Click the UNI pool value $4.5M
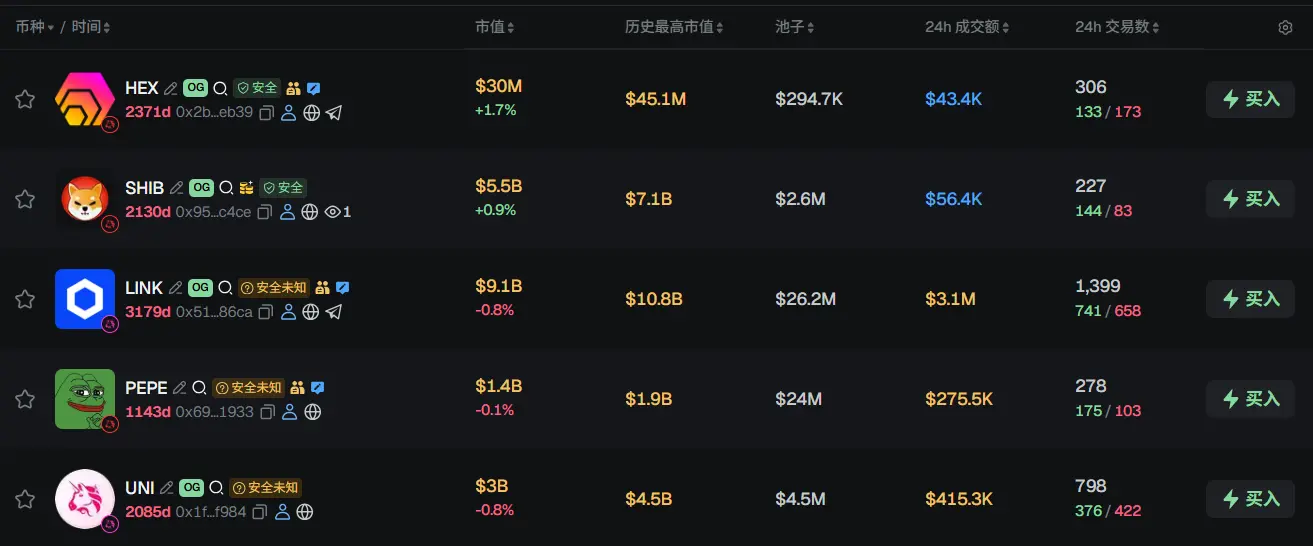 pyautogui.click(x=800, y=499)
